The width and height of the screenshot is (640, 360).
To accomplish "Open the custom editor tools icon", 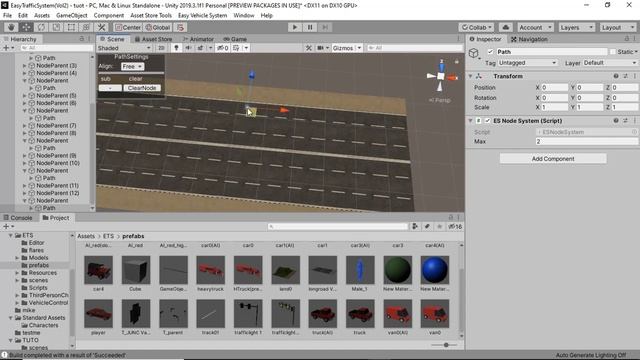I will (101, 27).
